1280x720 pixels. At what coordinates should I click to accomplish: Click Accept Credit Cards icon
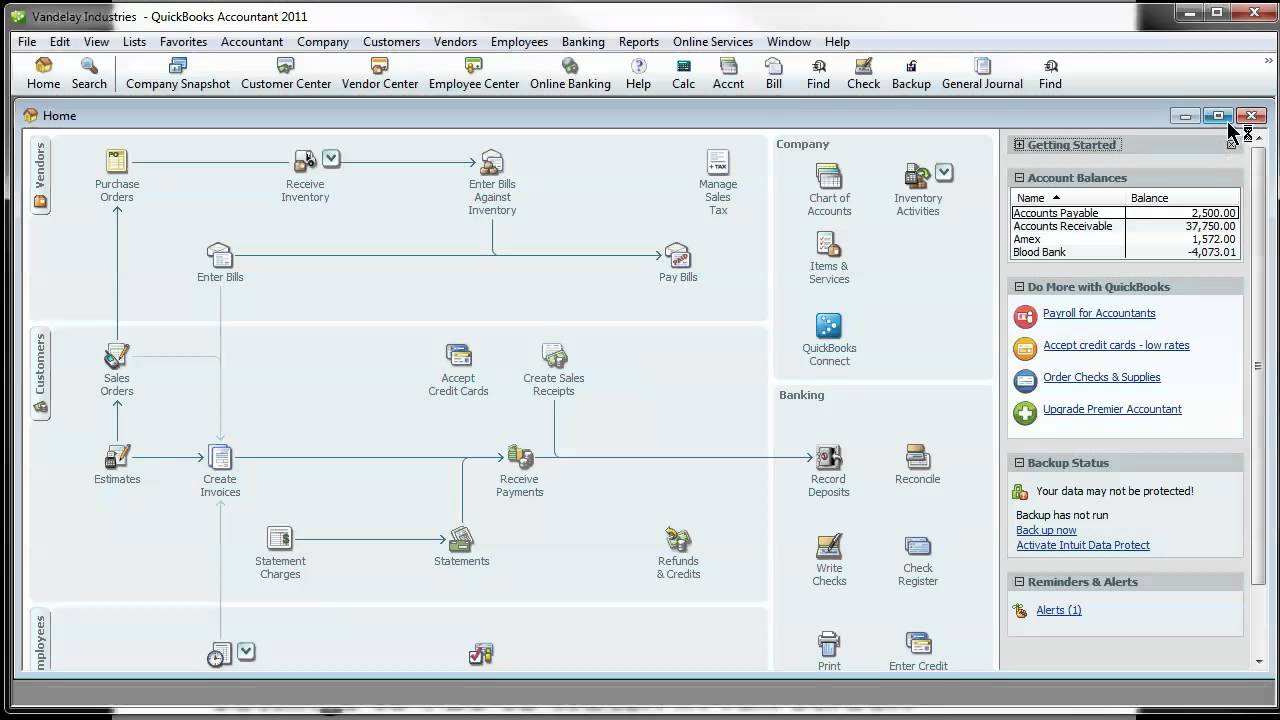[458, 356]
